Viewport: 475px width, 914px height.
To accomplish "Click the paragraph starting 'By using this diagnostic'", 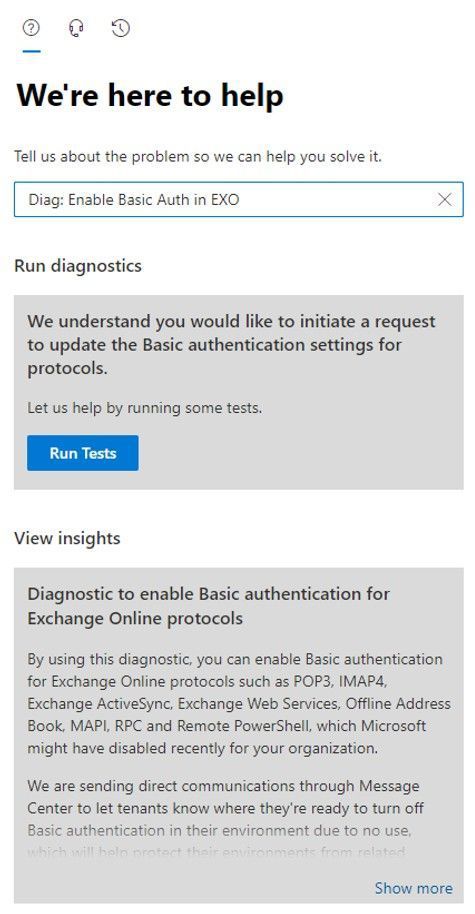I will point(239,704).
